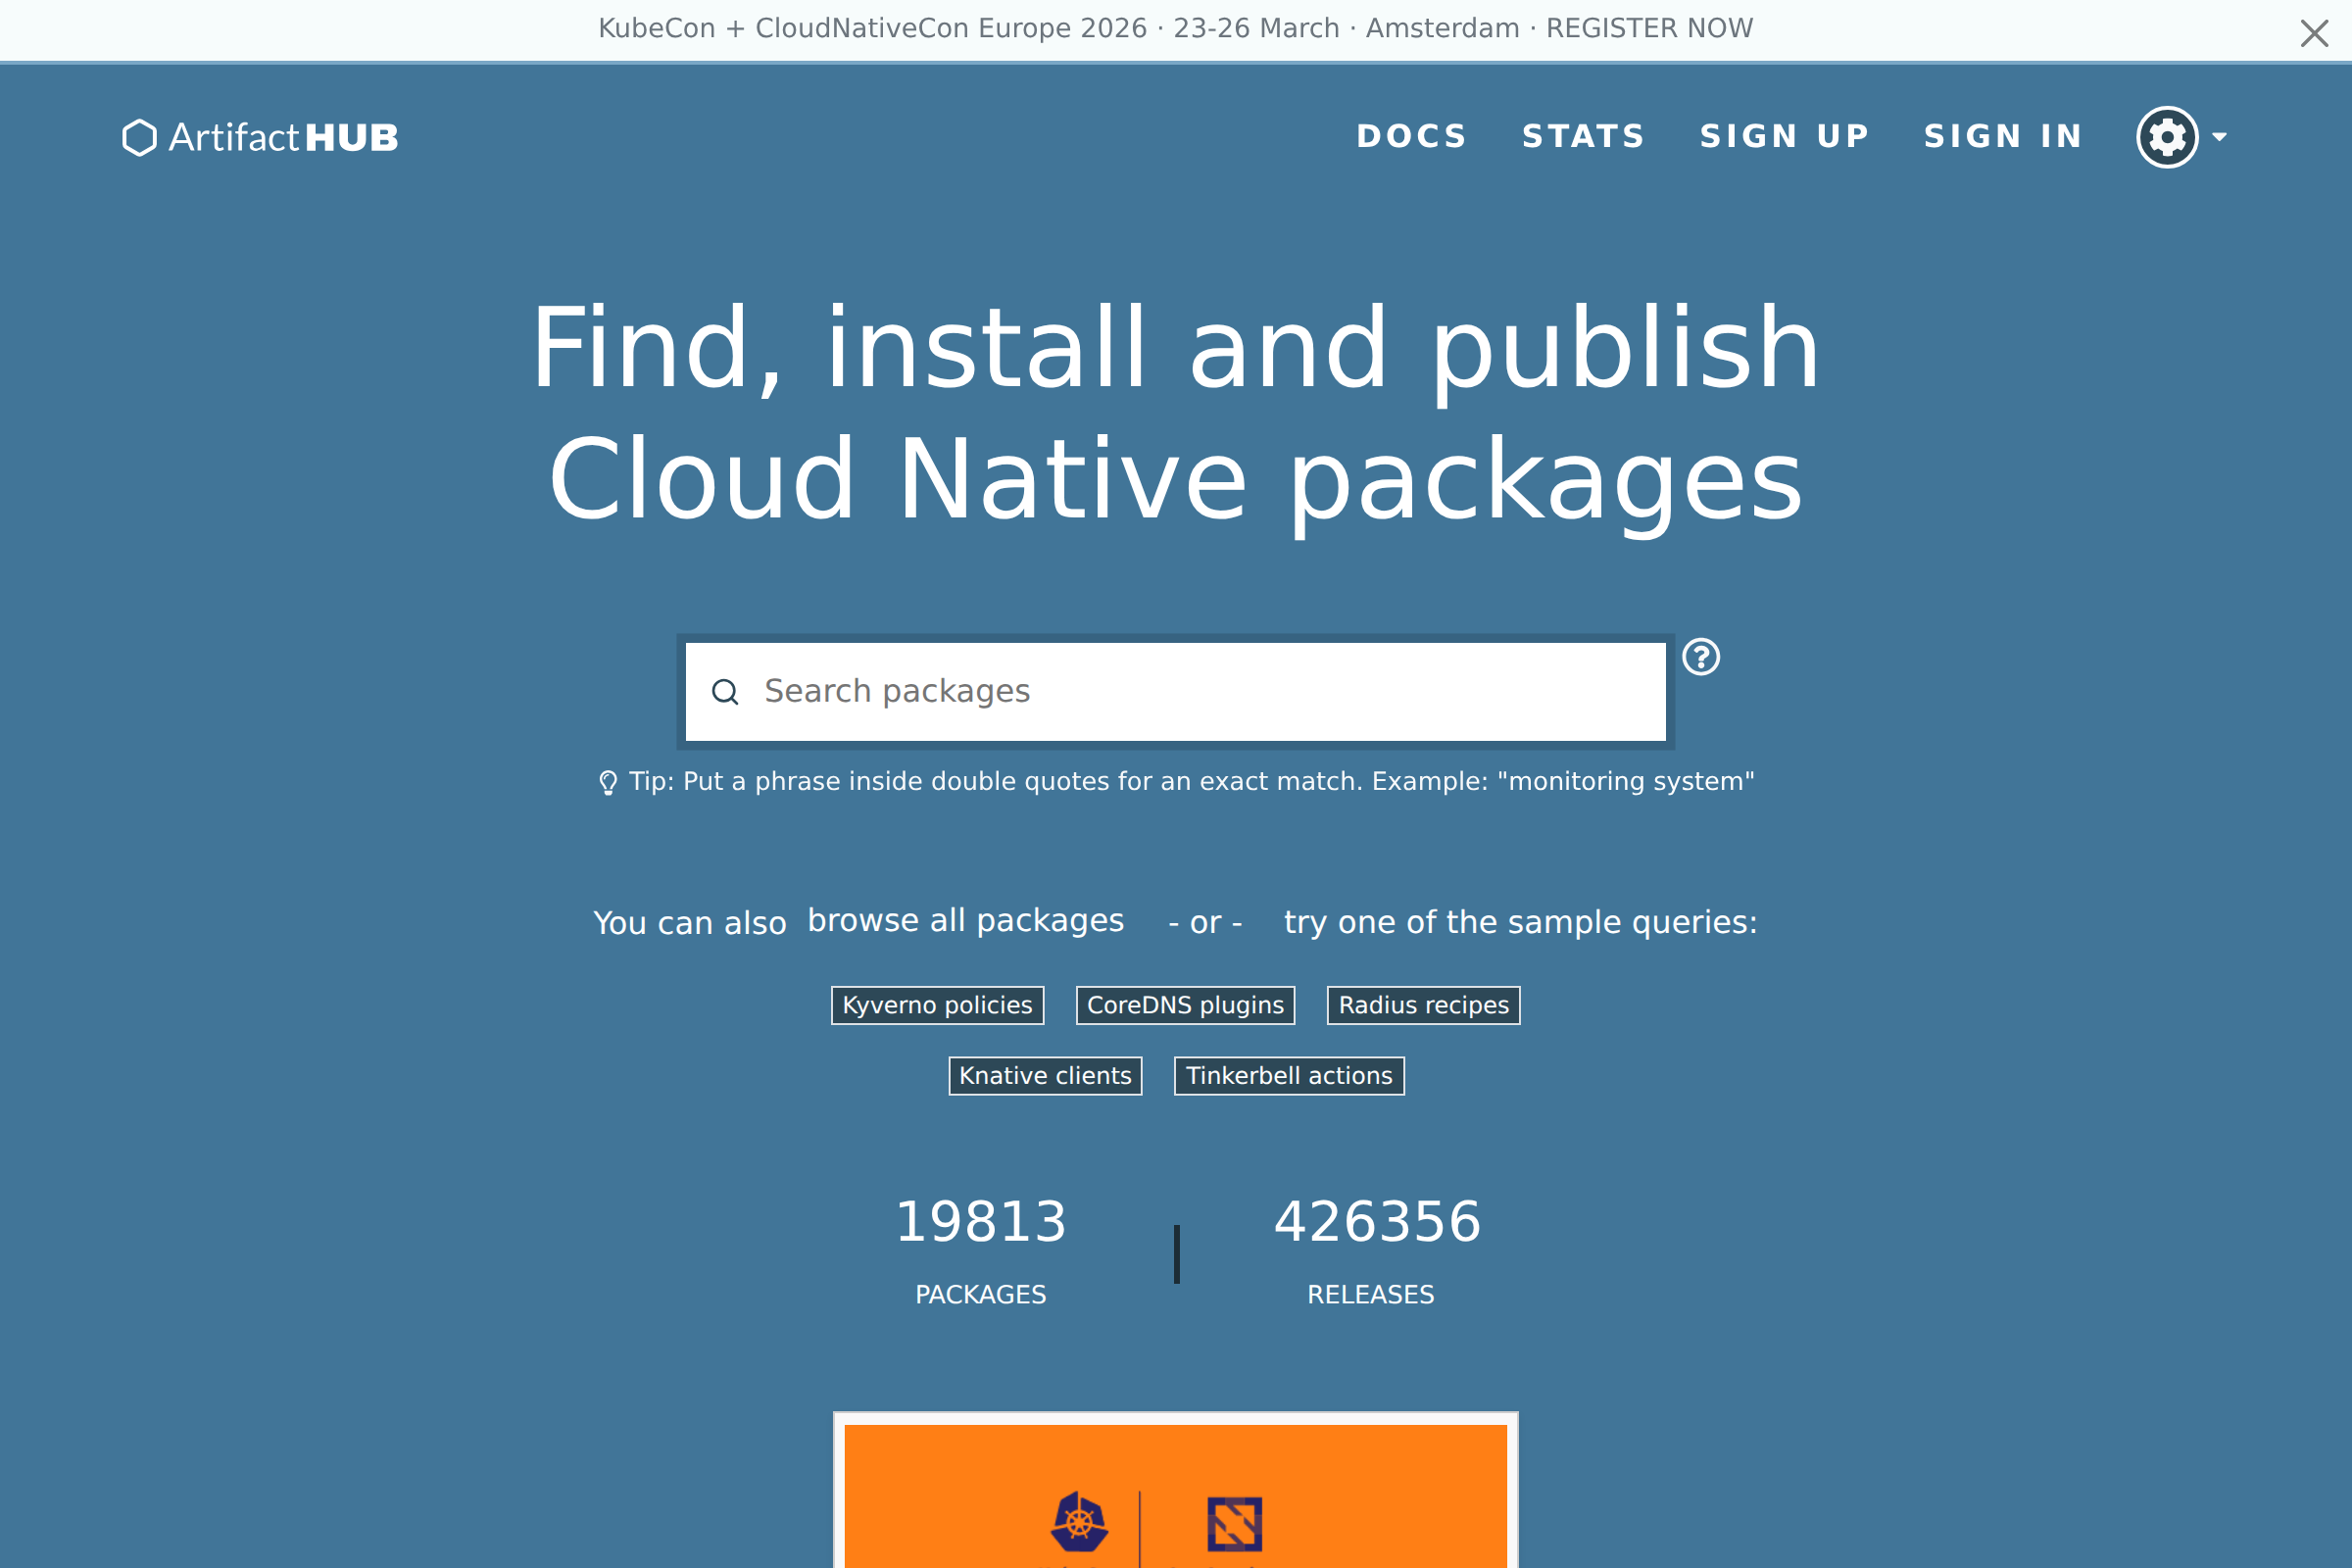
Task: Click the CNCF square logo in the orange banner
Action: coord(1234,1523)
